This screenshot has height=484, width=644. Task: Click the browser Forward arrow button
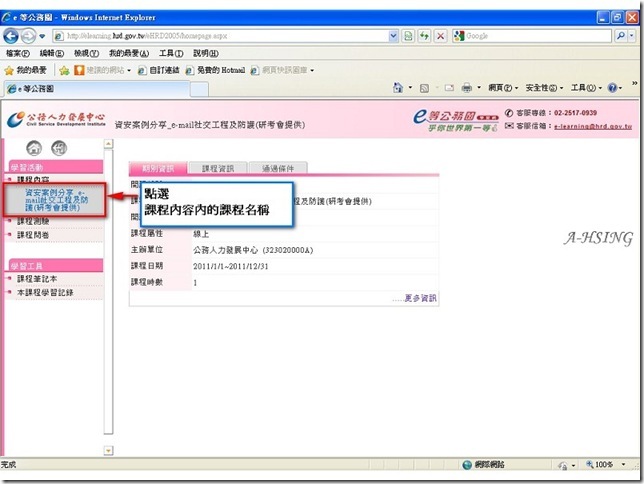click(x=28, y=36)
